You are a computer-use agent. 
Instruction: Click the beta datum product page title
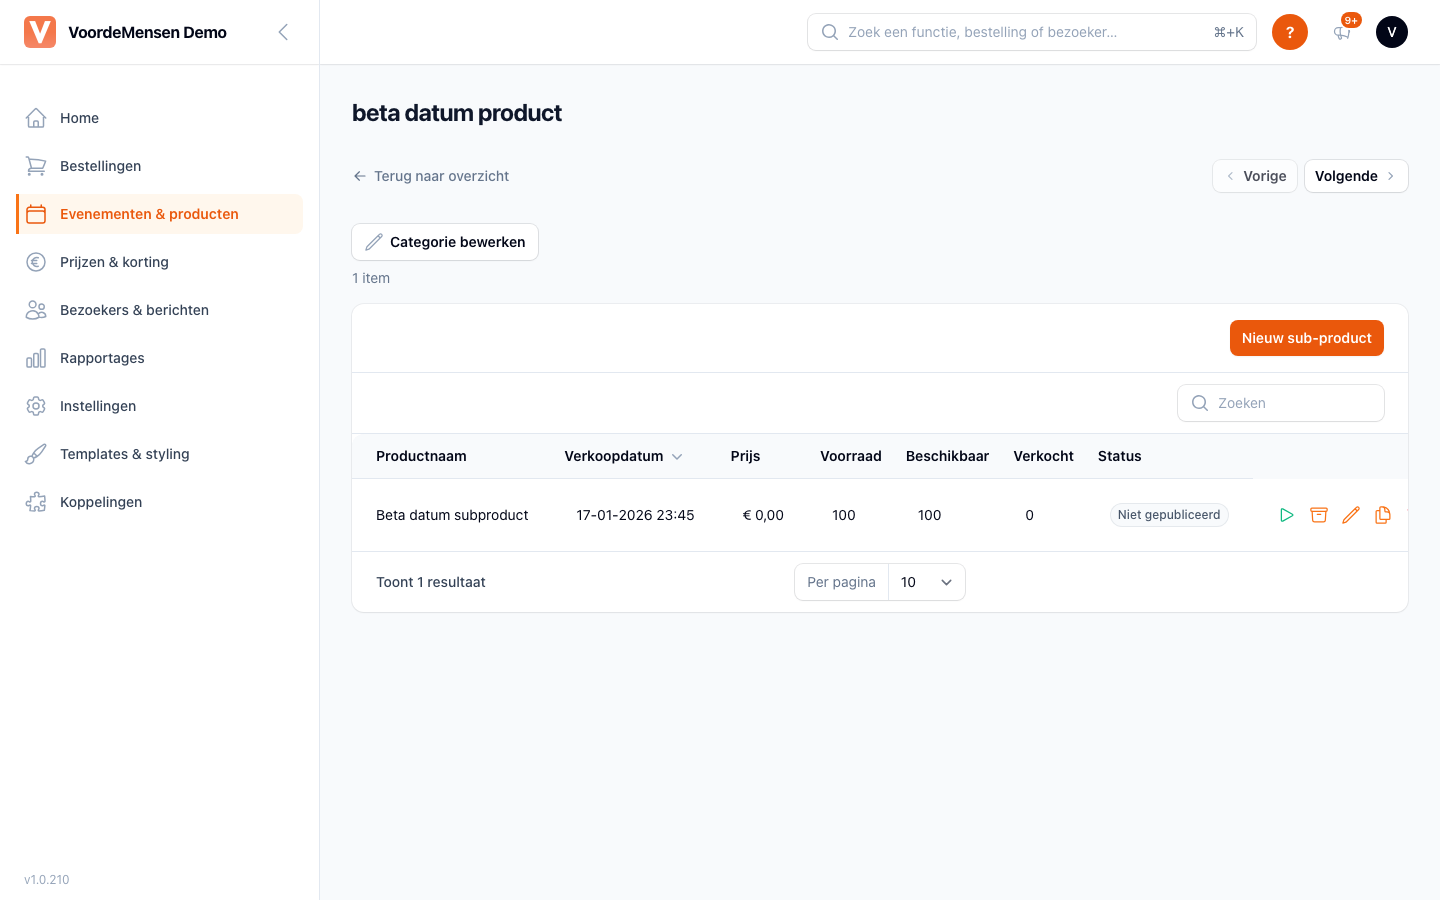pyautogui.click(x=457, y=113)
